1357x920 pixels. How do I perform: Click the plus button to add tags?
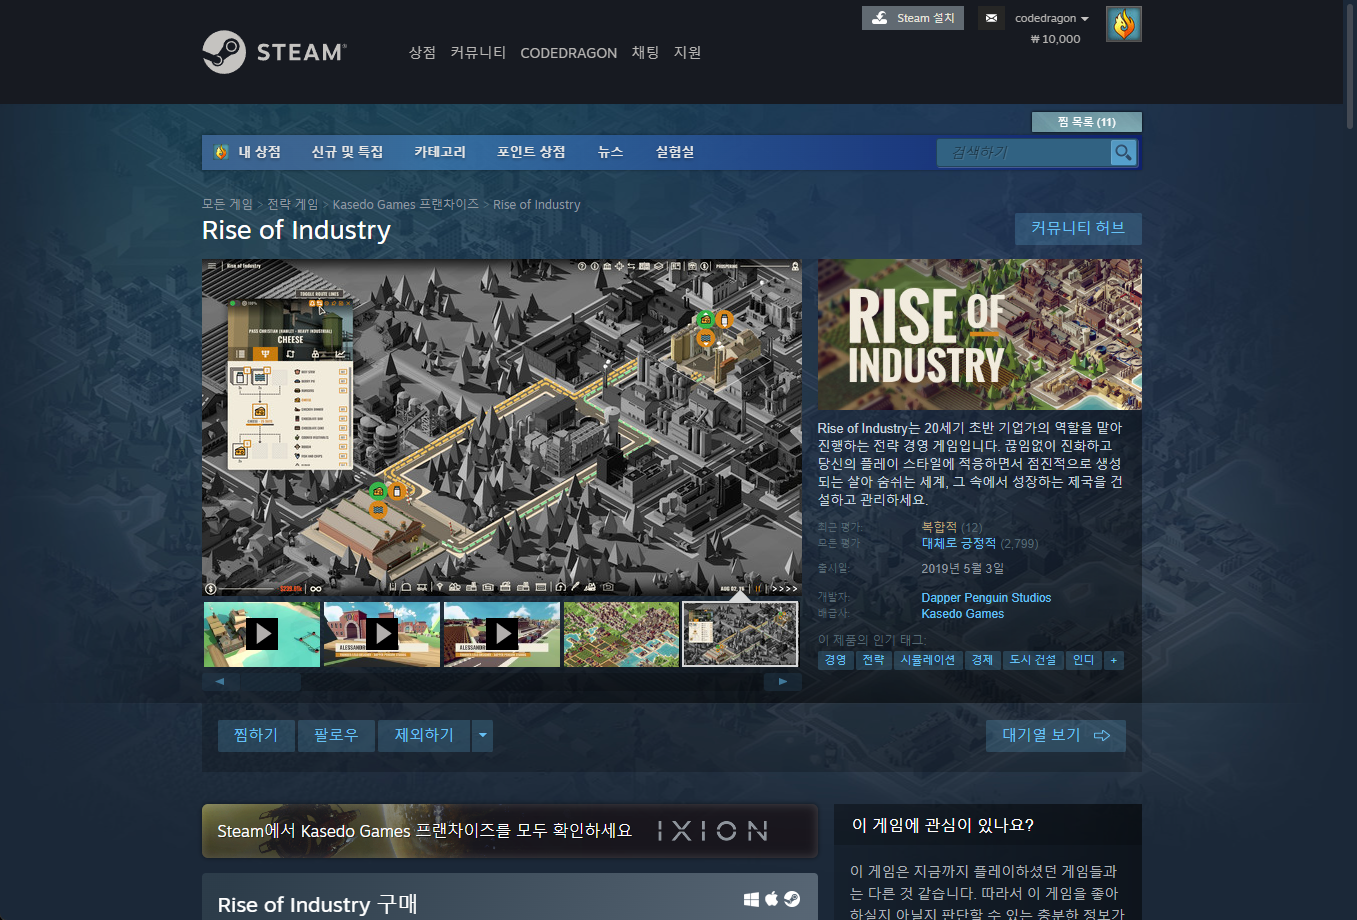pyautogui.click(x=1113, y=660)
